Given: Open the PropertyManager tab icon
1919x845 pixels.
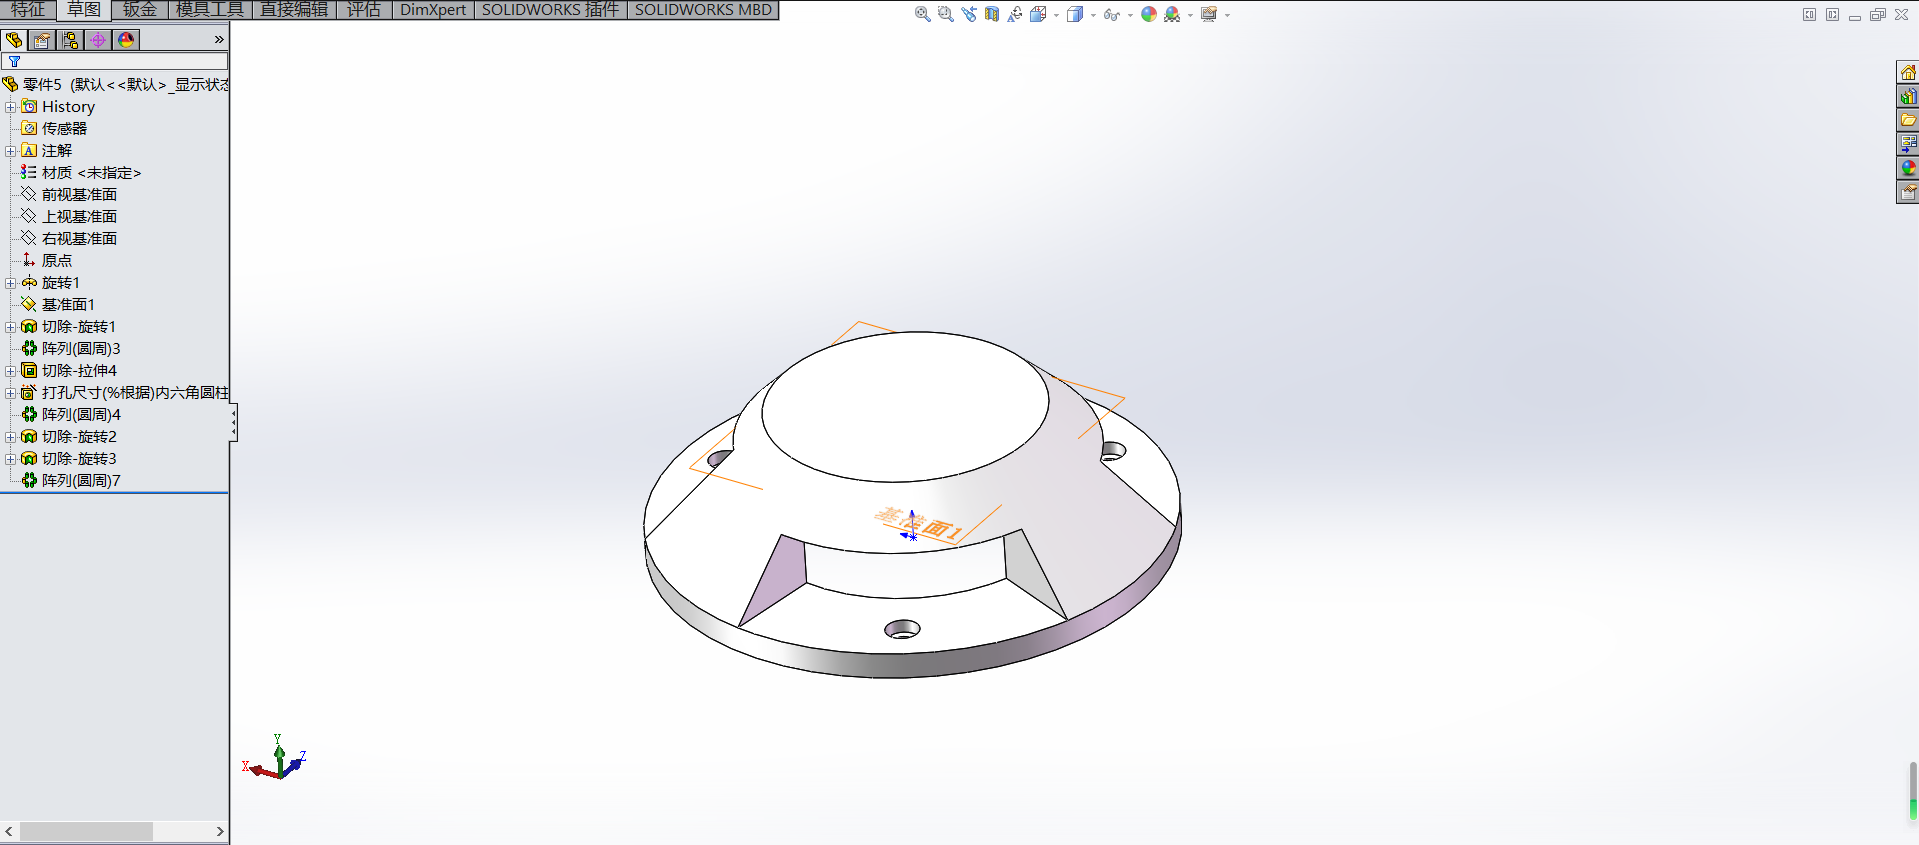Looking at the screenshot, I should click(42, 40).
